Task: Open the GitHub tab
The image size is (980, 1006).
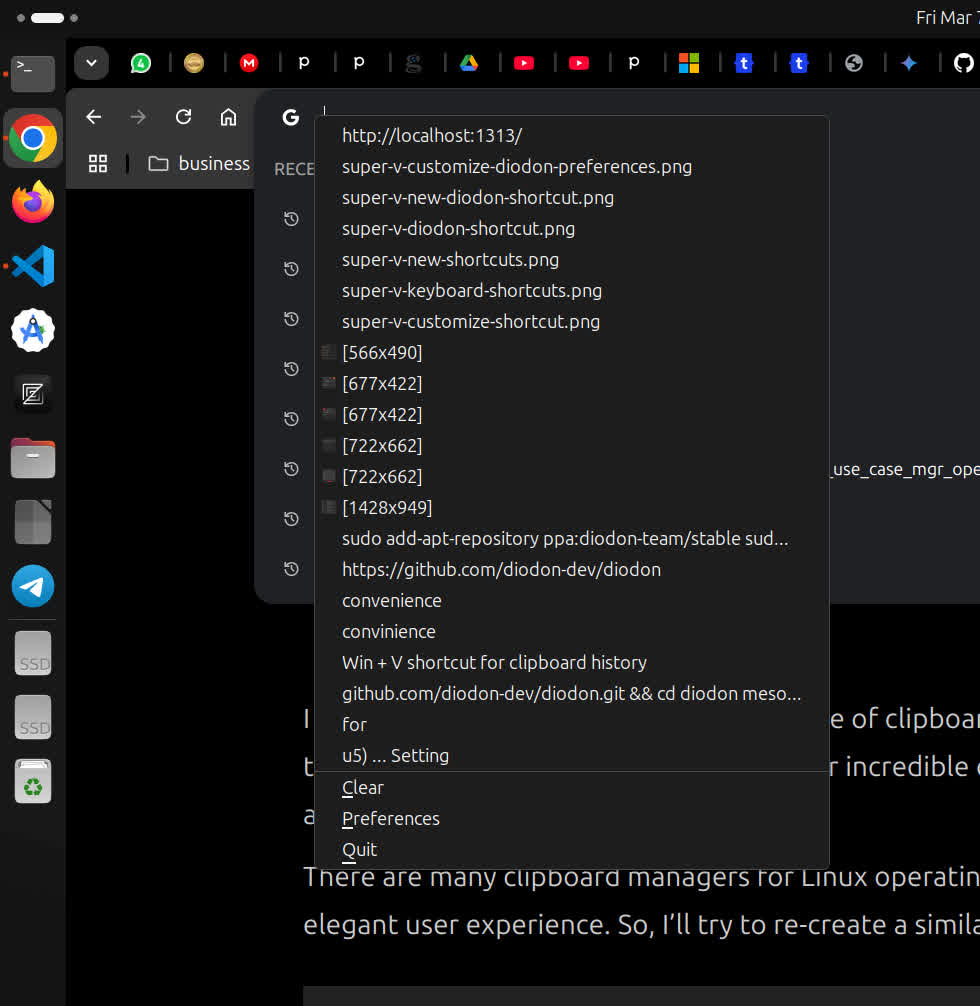Action: [x=962, y=63]
